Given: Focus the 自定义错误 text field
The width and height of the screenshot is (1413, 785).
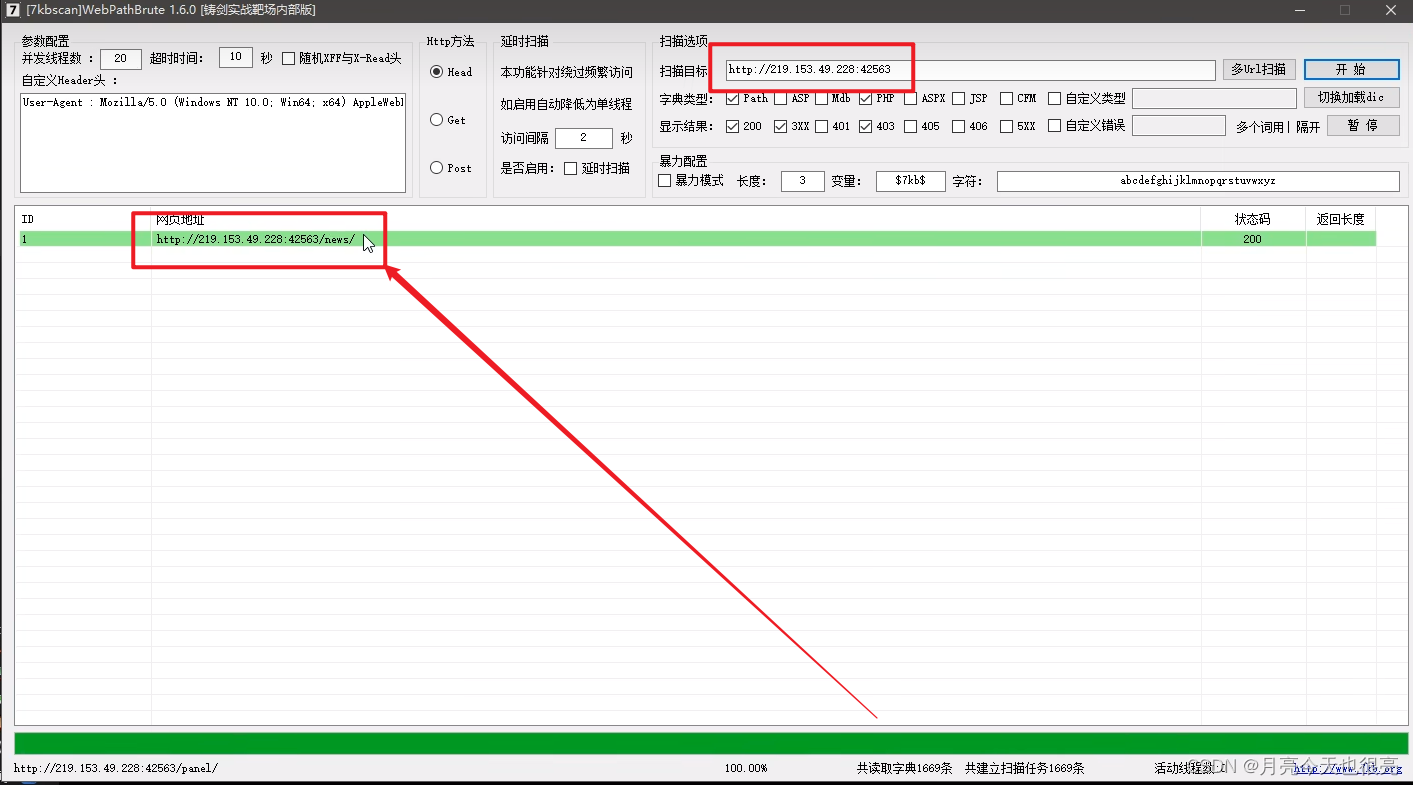Looking at the screenshot, I should tap(1178, 125).
